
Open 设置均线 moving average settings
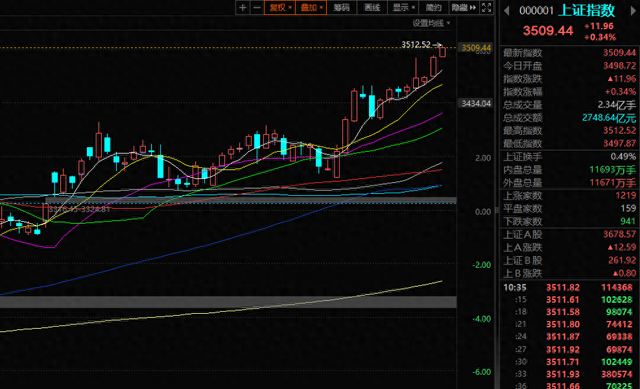click(431, 23)
